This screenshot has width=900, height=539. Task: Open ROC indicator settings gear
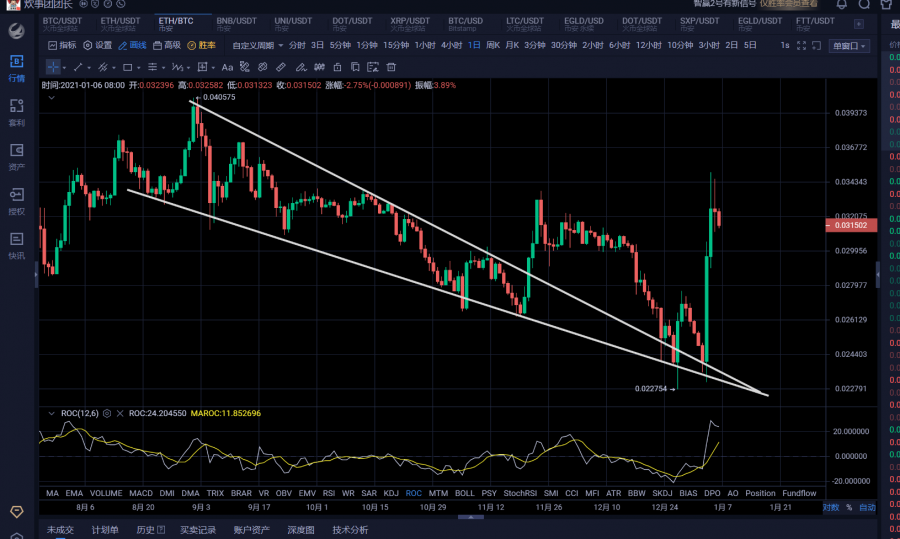(107, 413)
